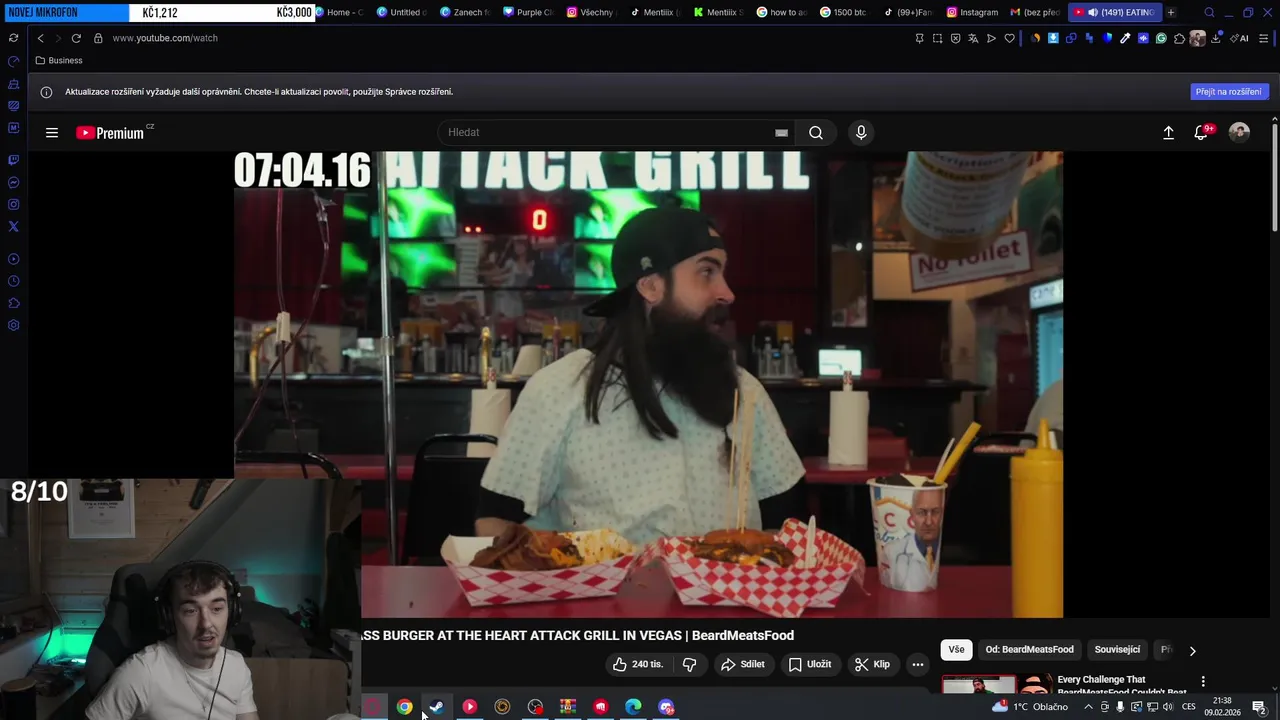Add the page to favorites with heart icon

click(x=1009, y=38)
